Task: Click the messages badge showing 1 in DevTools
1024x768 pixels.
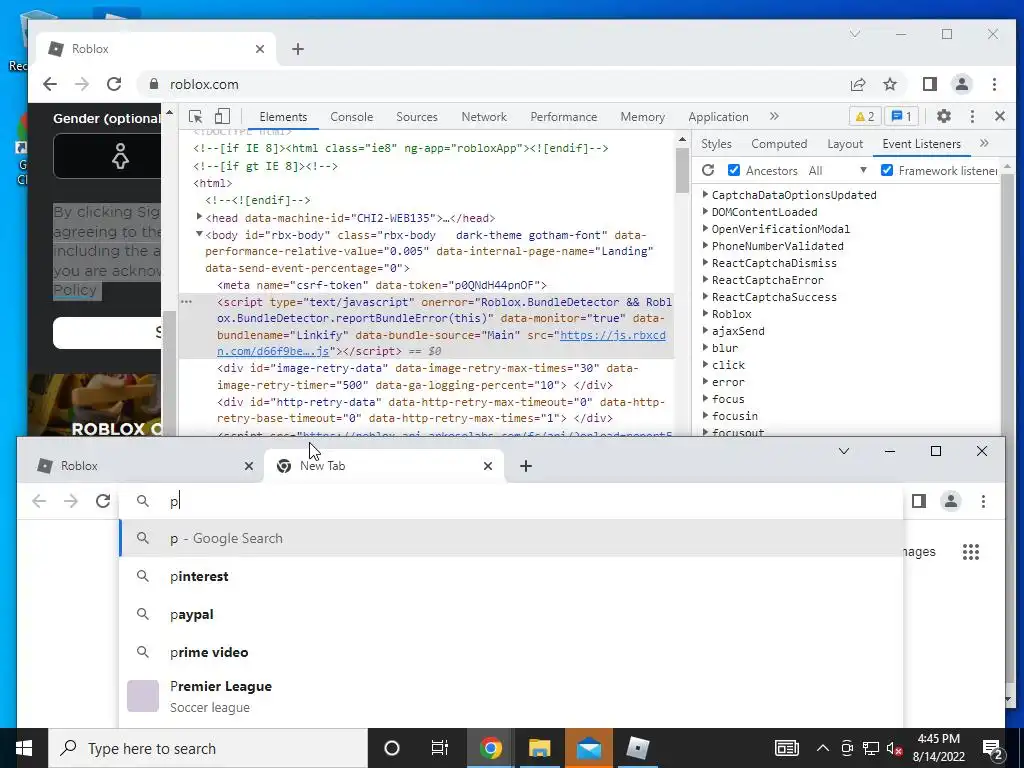Action: [x=901, y=116]
